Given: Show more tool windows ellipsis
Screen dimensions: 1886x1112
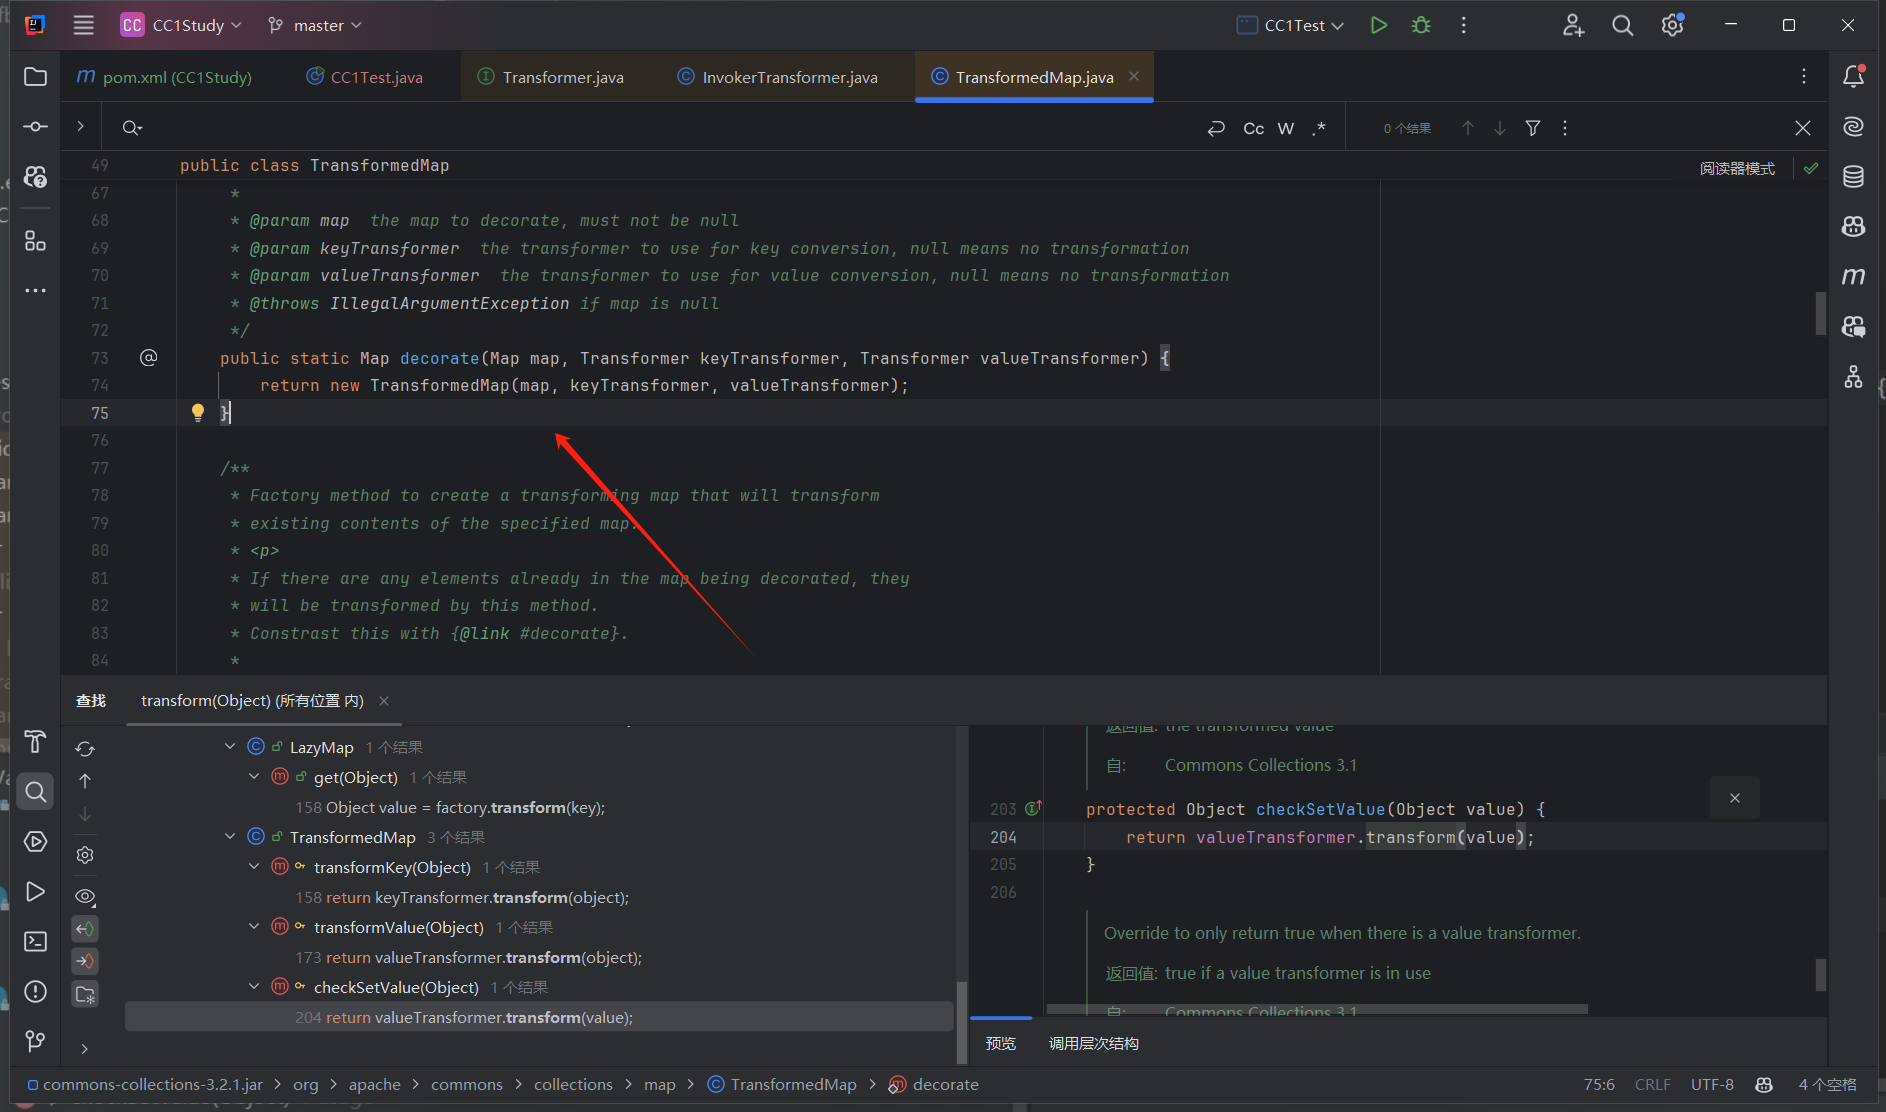Looking at the screenshot, I should click(35, 291).
